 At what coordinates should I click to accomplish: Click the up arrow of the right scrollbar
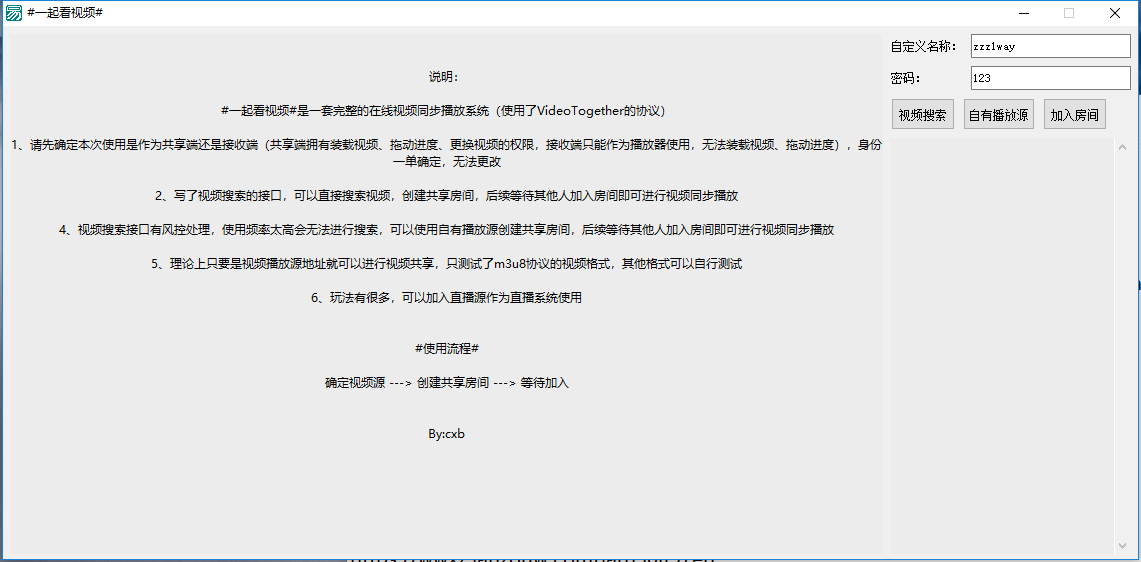[x=1121, y=146]
